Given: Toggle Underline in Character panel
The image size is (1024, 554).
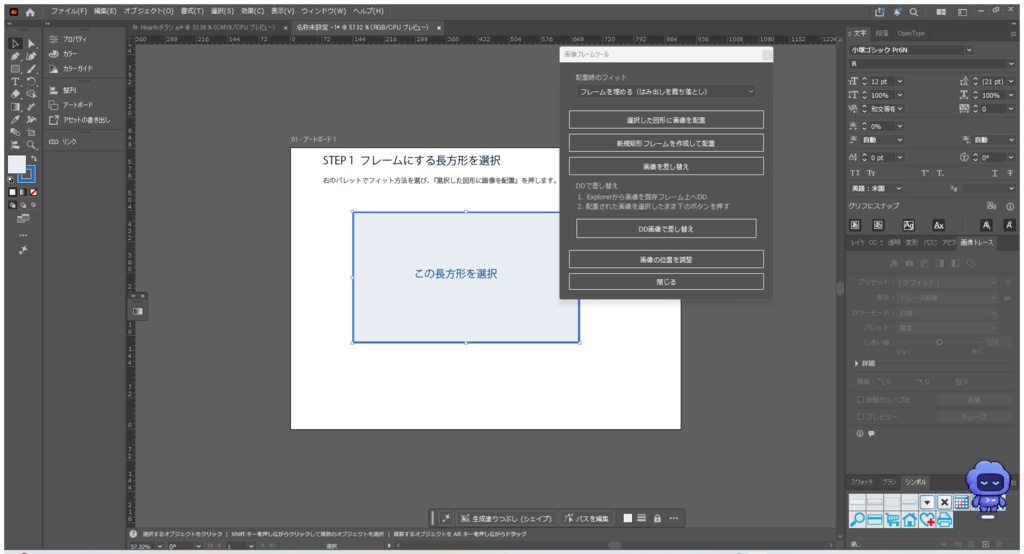Looking at the screenshot, I should coord(994,173).
